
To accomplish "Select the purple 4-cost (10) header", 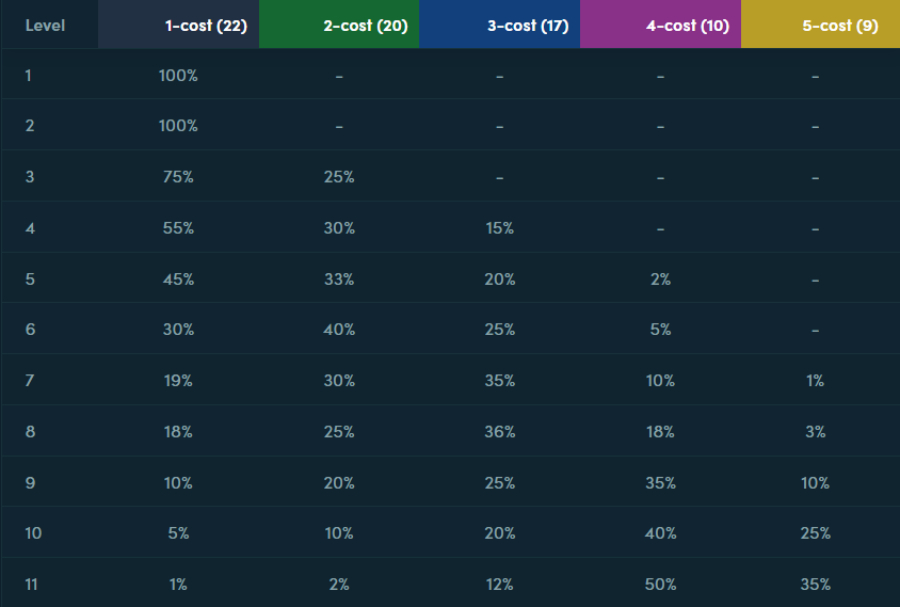I will click(x=688, y=25).
